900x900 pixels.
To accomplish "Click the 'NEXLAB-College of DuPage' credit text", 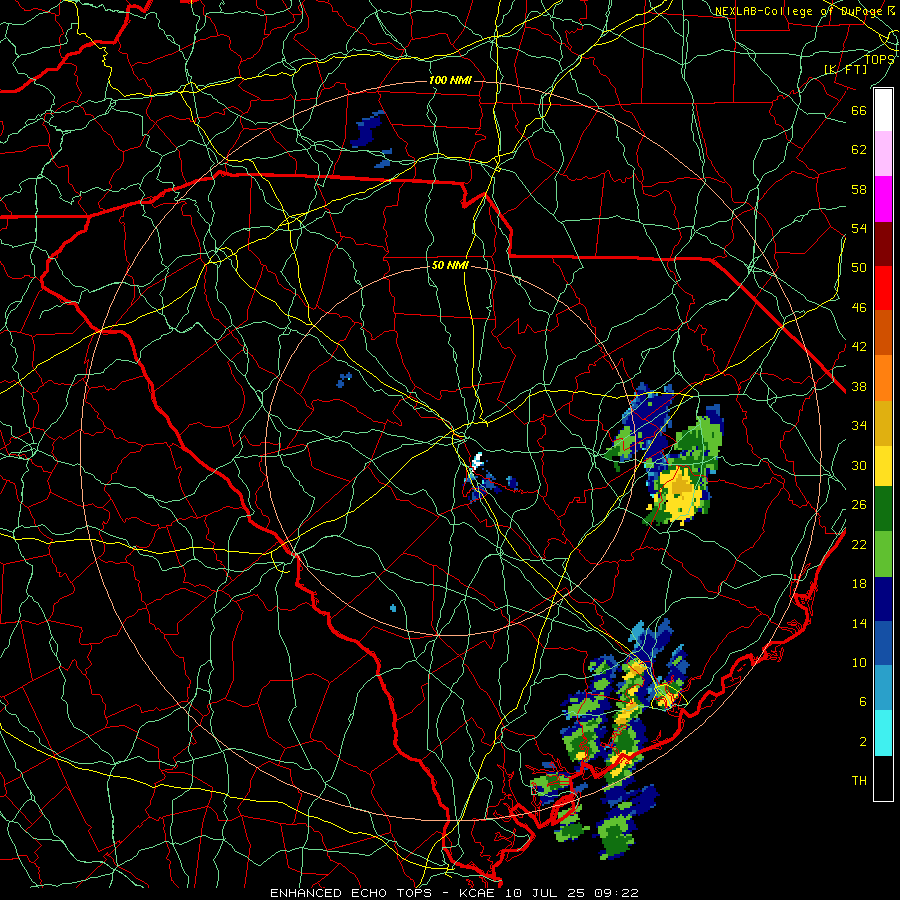I will pyautogui.click(x=798, y=11).
